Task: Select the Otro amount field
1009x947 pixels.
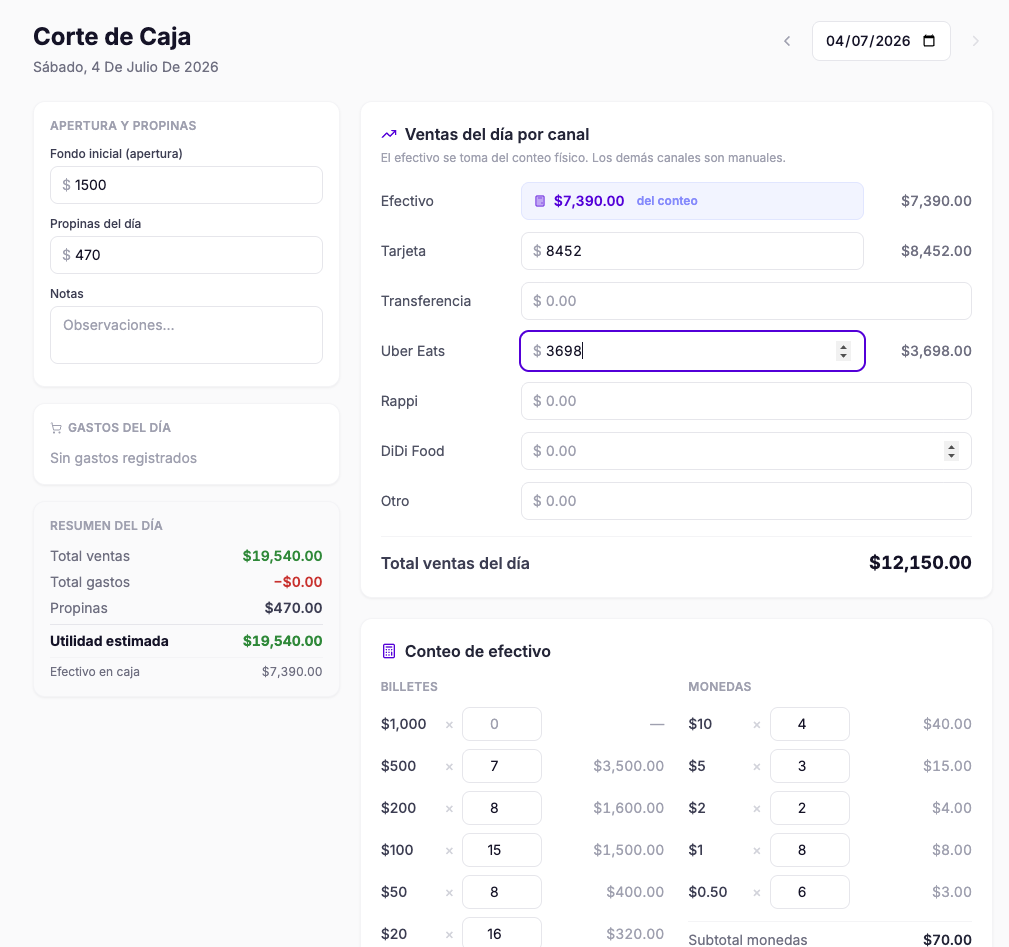Action: 746,501
